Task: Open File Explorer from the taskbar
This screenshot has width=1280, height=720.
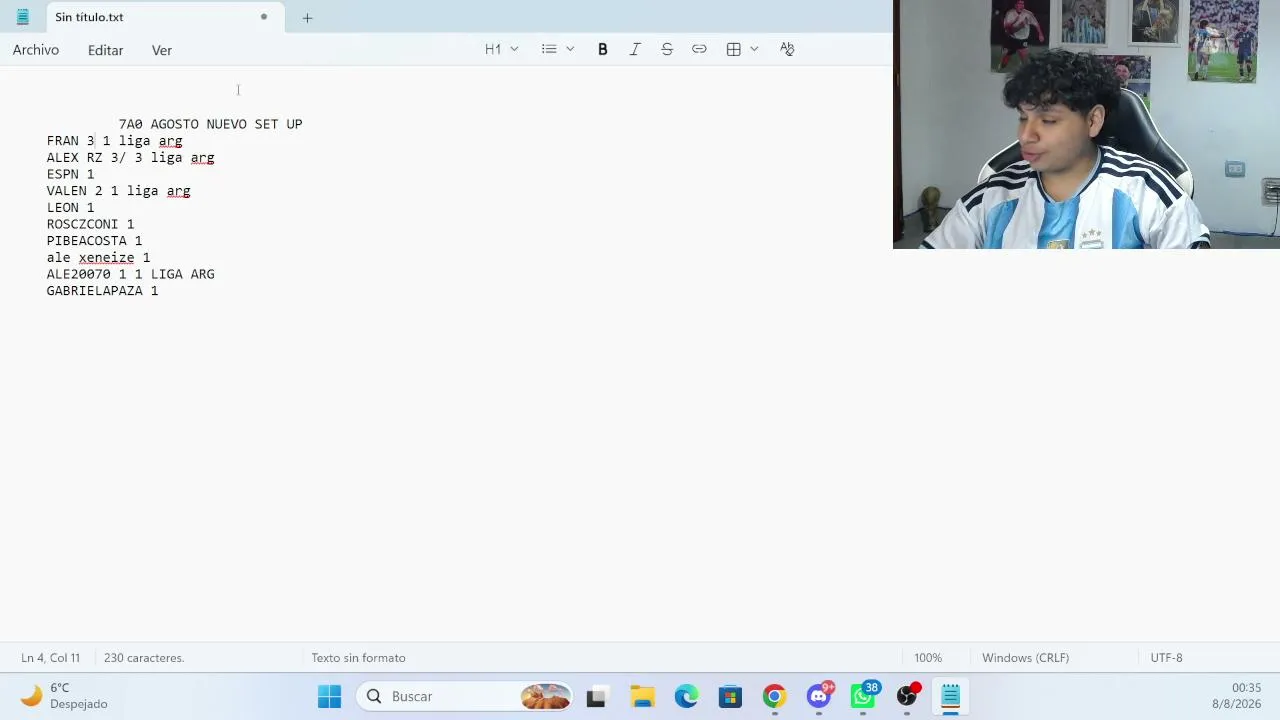Action: coord(642,696)
